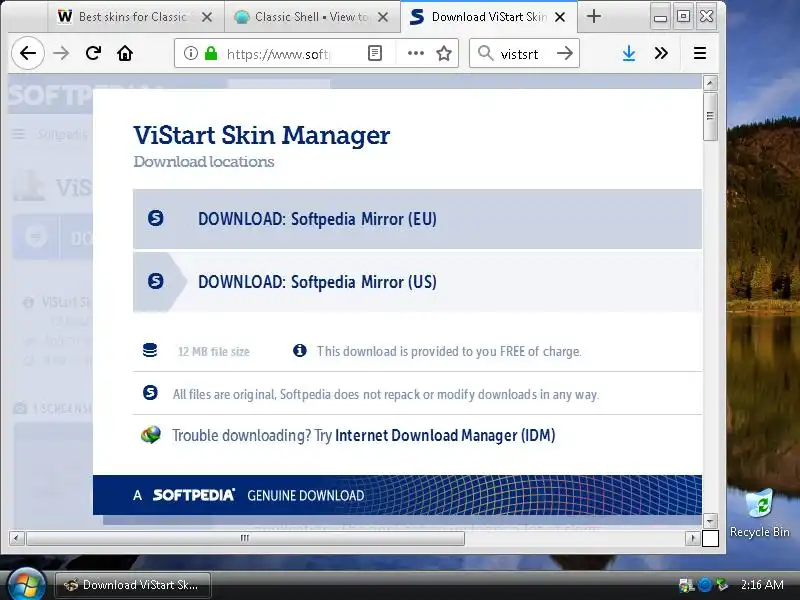Viewport: 800px width, 600px height.
Task: Click the vertical scrollbar thumb
Action: [x=710, y=116]
